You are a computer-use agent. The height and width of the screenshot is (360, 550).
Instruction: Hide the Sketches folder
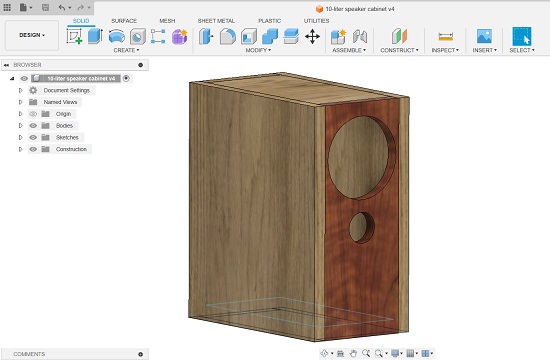click(33, 138)
